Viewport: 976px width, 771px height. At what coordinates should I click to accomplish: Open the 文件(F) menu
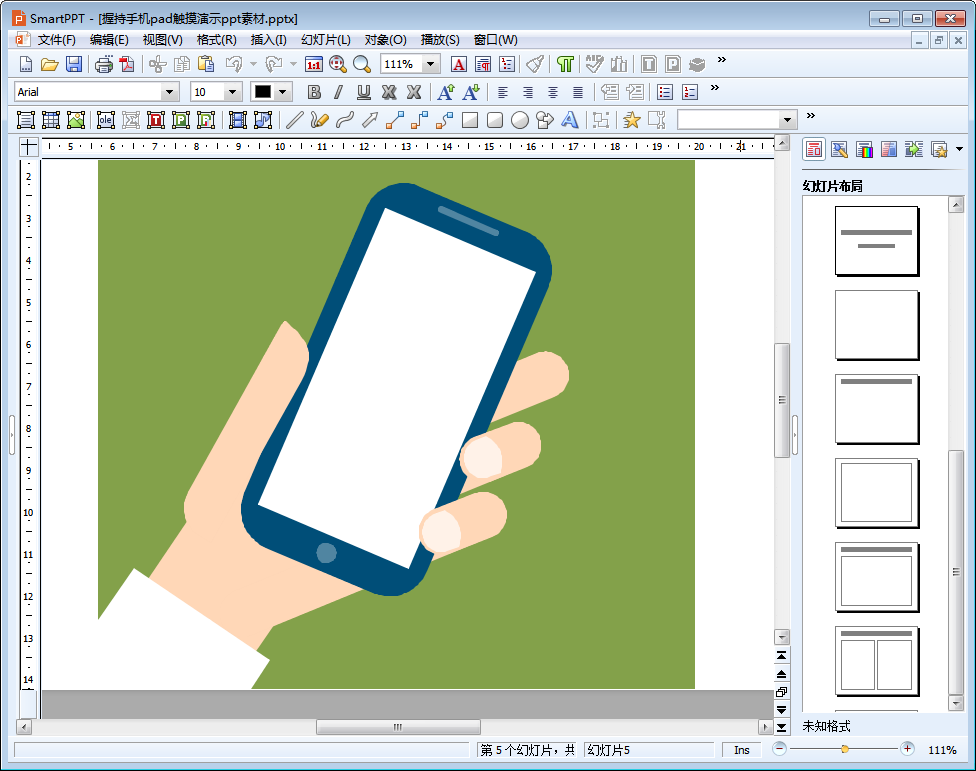[57, 40]
